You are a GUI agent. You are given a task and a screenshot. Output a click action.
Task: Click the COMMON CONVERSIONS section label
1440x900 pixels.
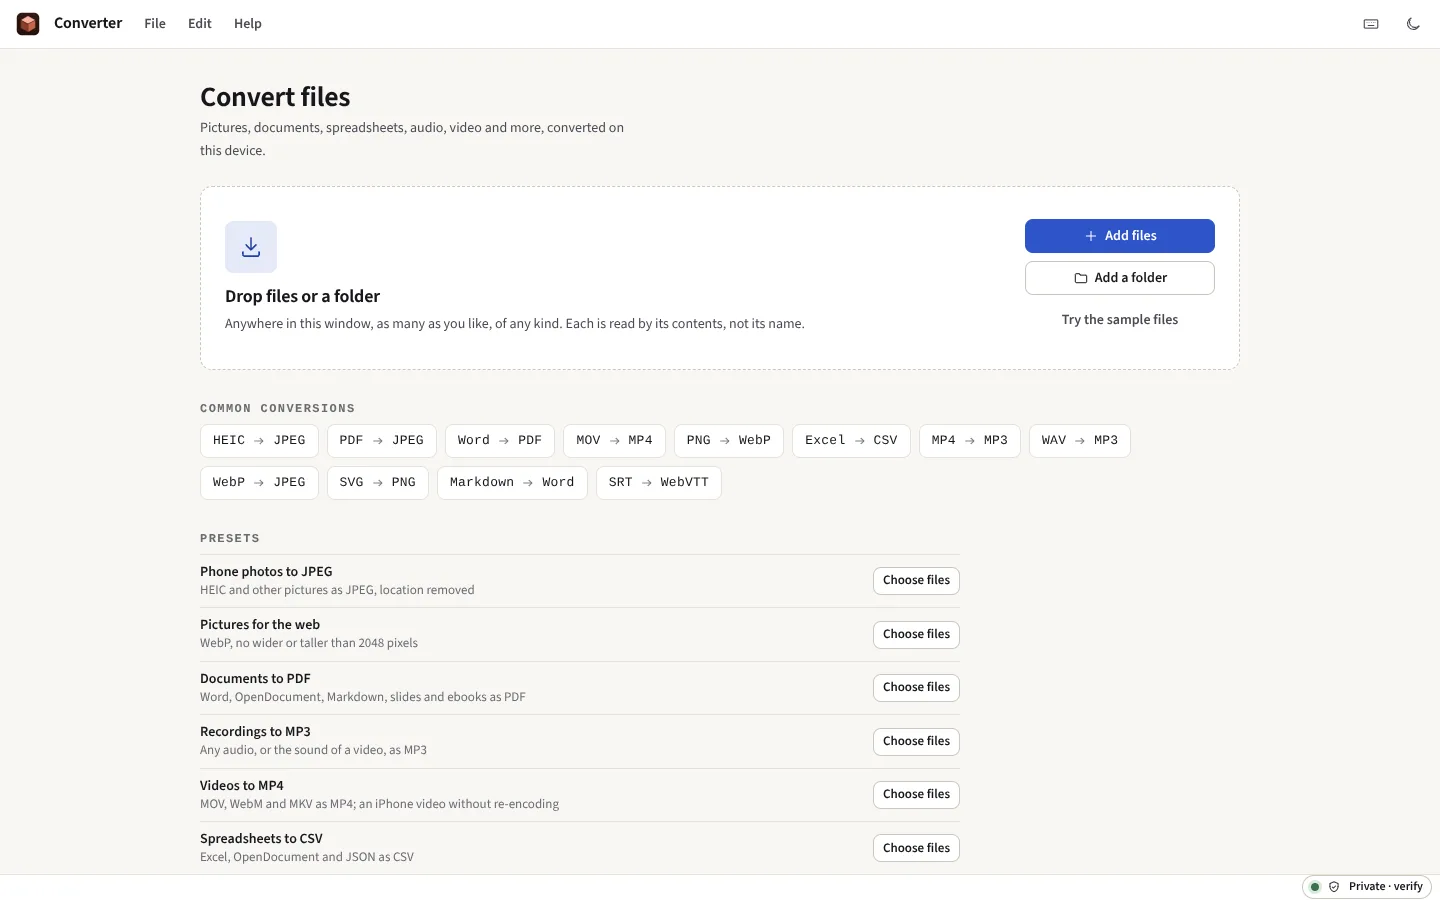pyautogui.click(x=277, y=409)
